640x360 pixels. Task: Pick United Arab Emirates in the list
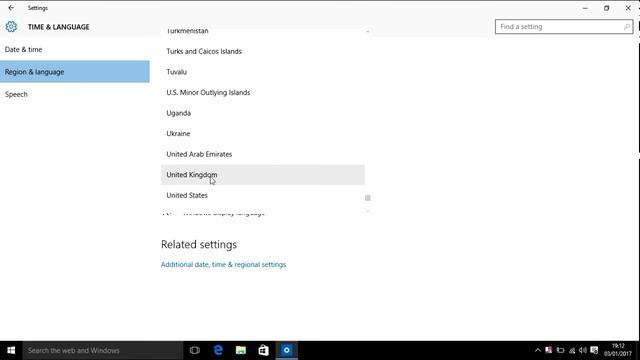pyautogui.click(x=263, y=154)
